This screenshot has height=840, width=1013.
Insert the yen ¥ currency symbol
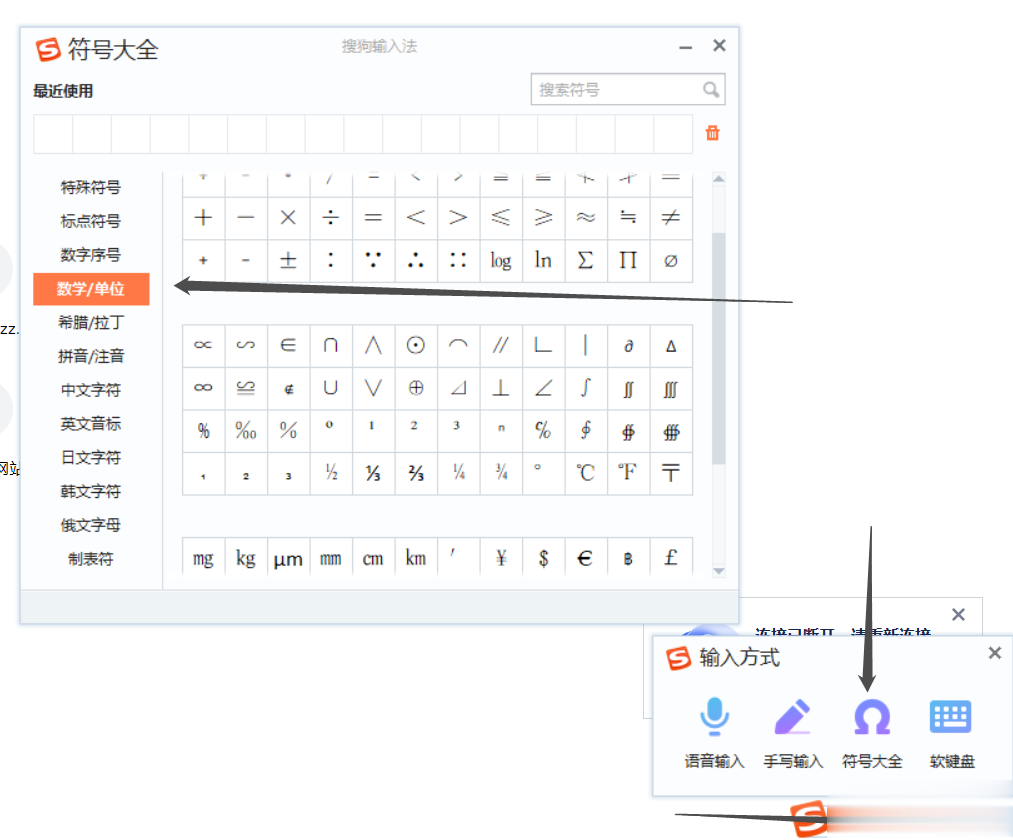[501, 557]
